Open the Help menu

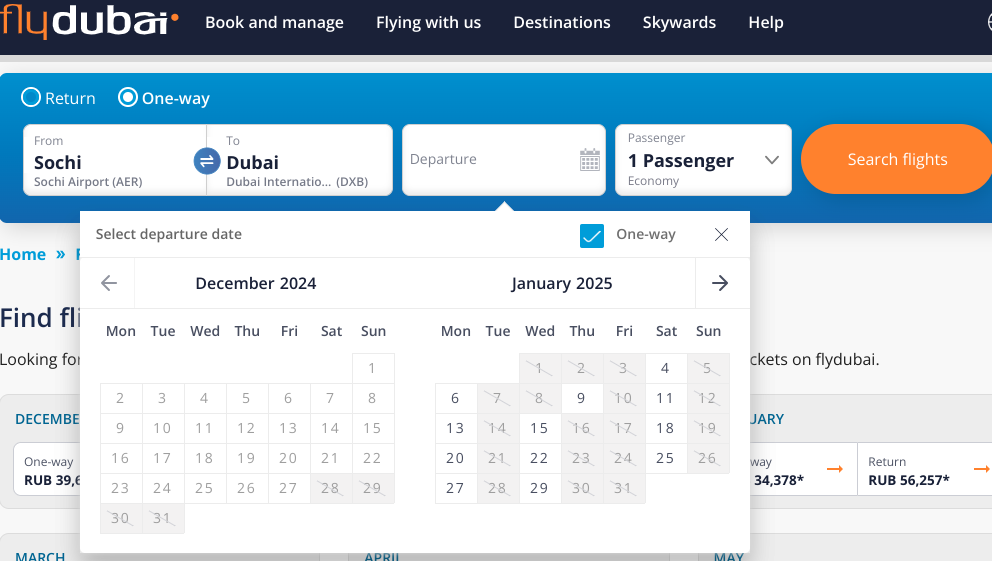766,23
